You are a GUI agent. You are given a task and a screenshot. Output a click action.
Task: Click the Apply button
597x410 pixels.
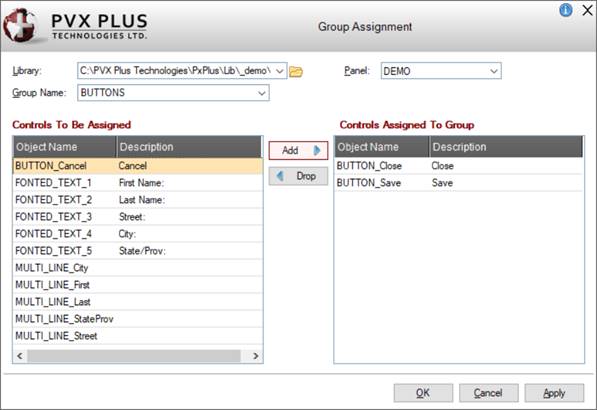(554, 393)
